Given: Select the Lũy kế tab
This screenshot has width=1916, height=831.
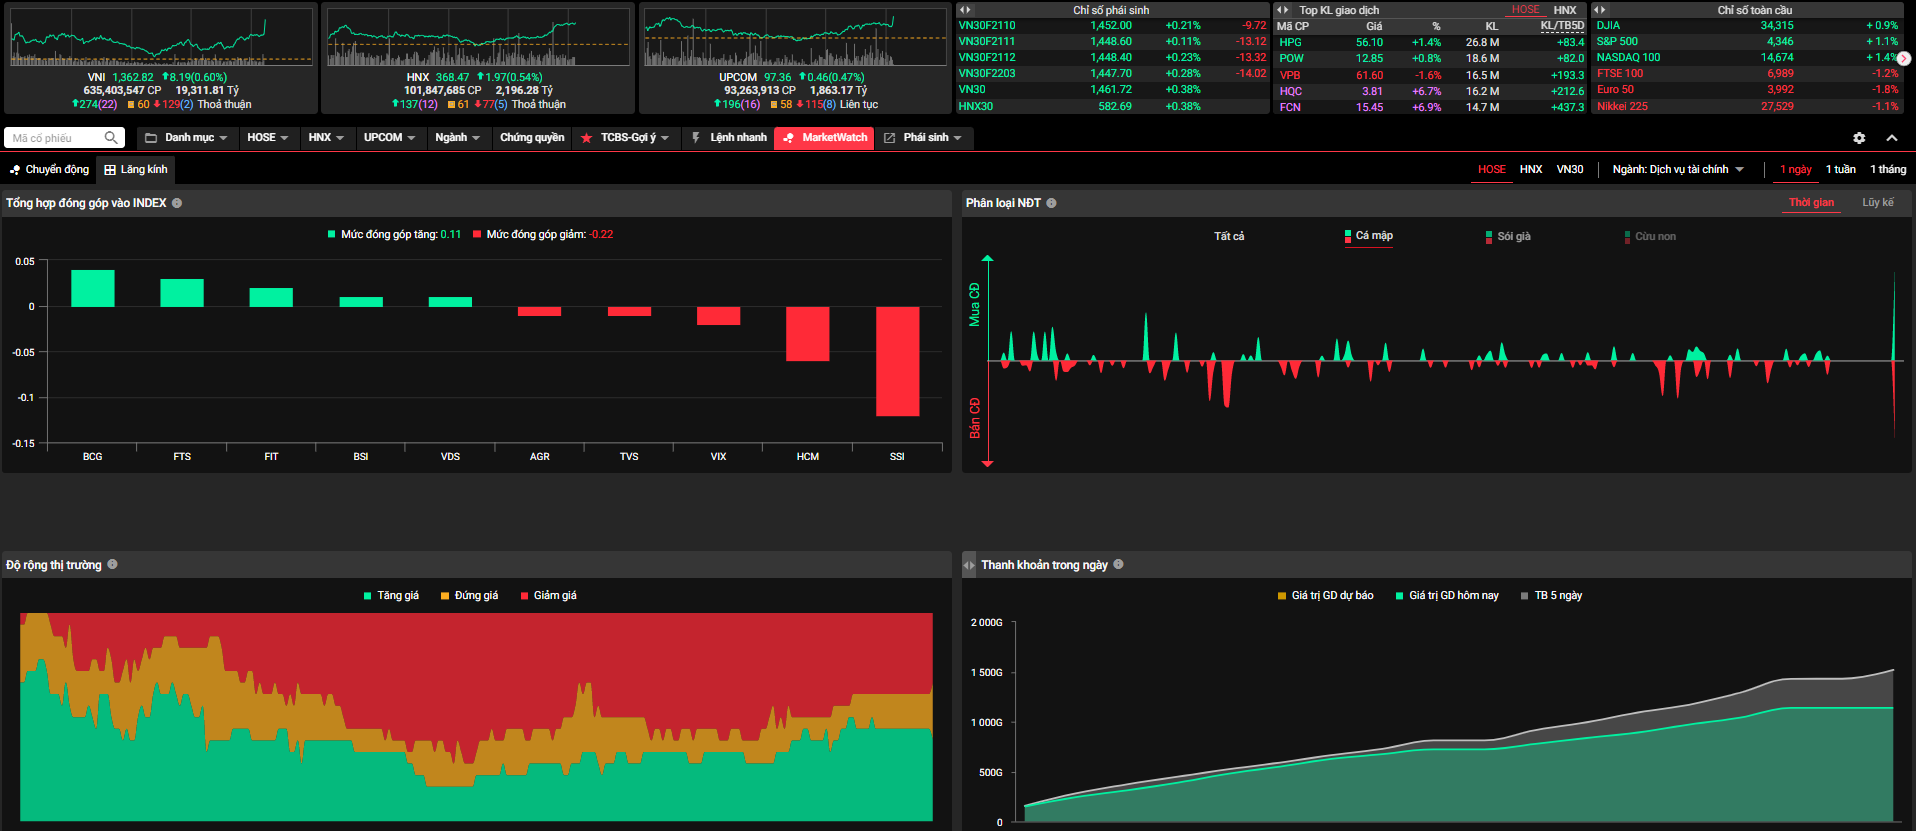Looking at the screenshot, I should (1877, 203).
